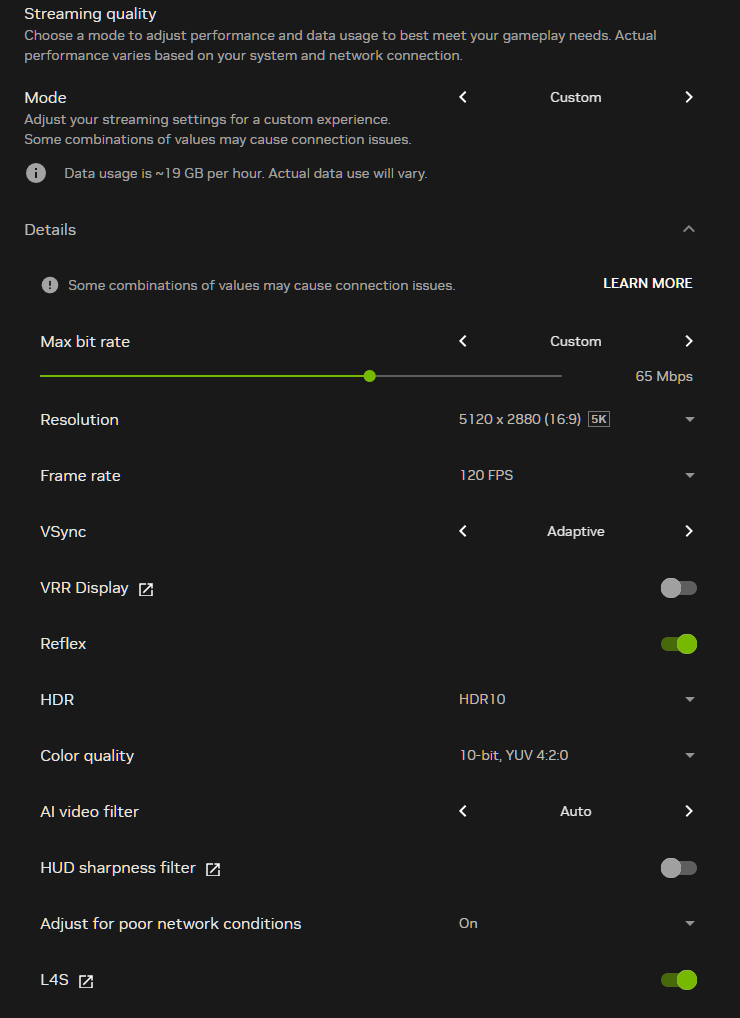Screen dimensions: 740x1018
Task: Click the right arrow on AI video filter
Action: pyautogui.click(x=689, y=811)
